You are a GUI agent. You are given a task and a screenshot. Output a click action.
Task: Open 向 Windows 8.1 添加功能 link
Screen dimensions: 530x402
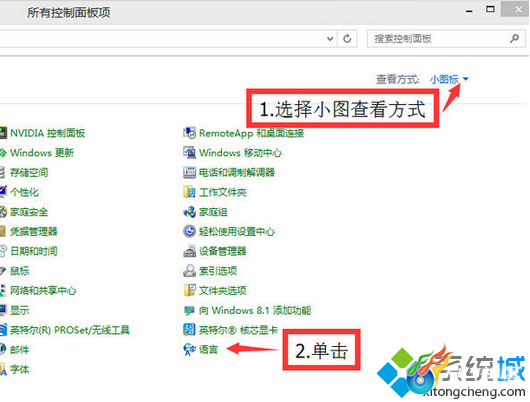point(255,310)
